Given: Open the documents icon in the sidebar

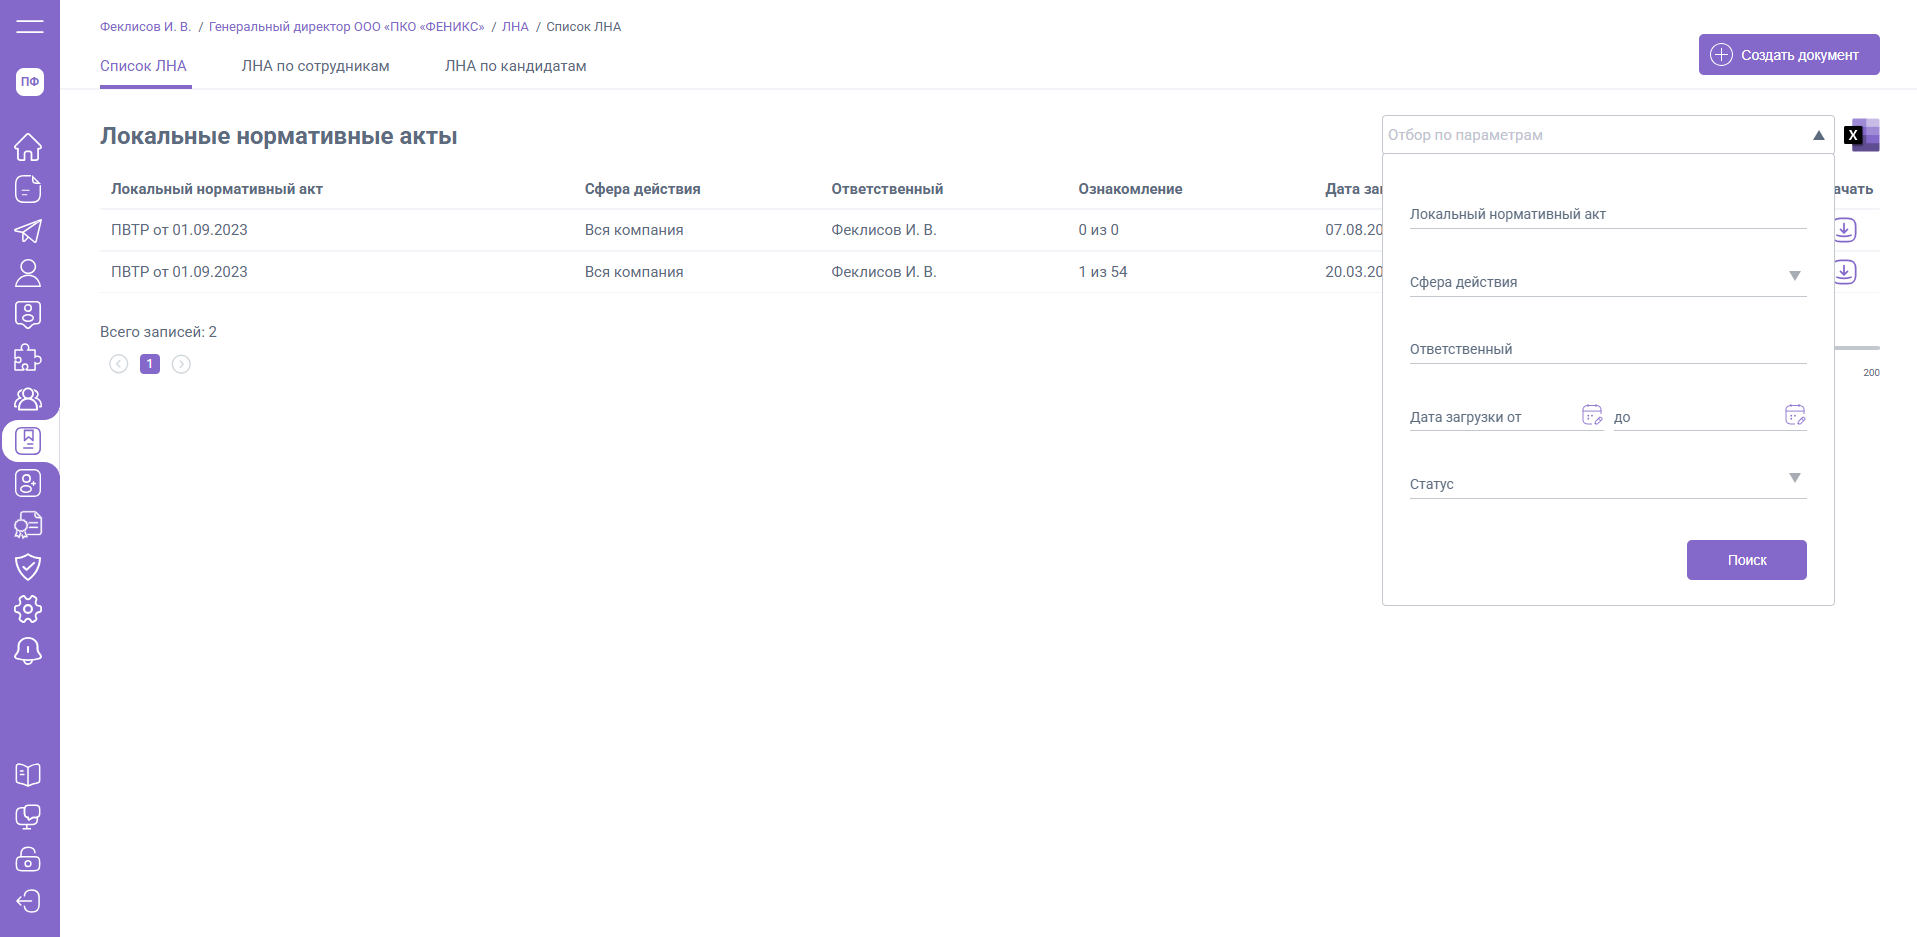Looking at the screenshot, I should (x=28, y=189).
